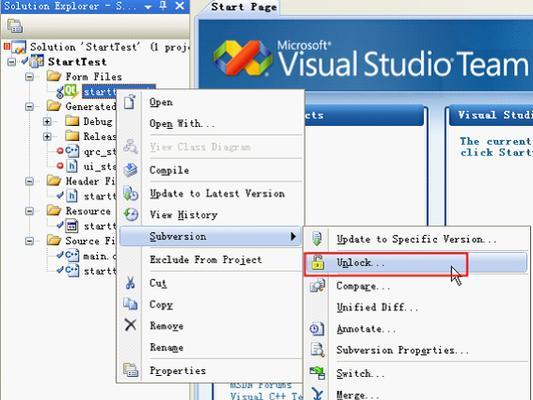Click the Update to Latest Version icon
The width and height of the screenshot is (533, 400).
pos(131,193)
